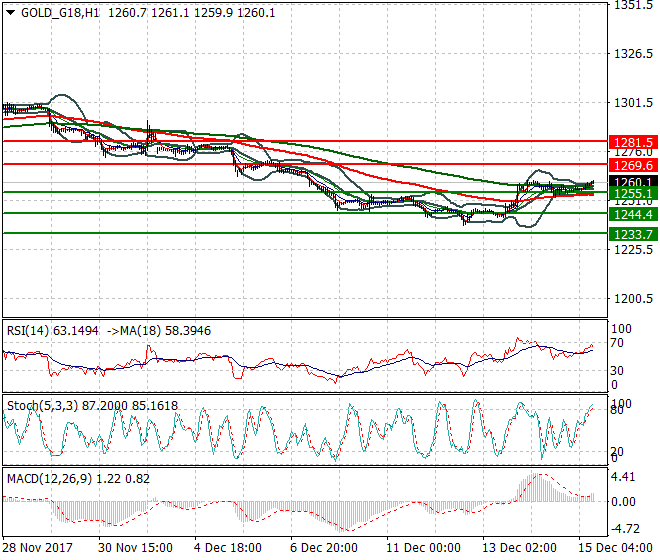Select the green 1233.7 support price label

(633, 235)
